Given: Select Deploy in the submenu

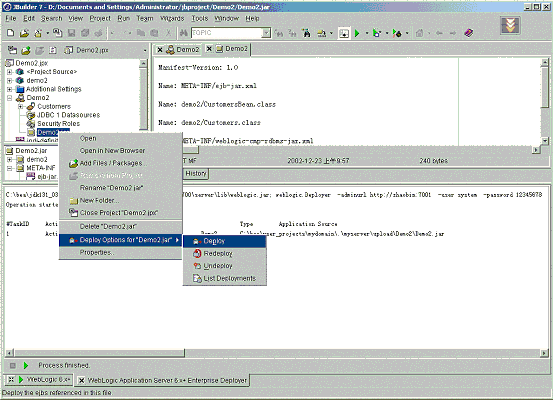Looking at the screenshot, I should (225, 241).
